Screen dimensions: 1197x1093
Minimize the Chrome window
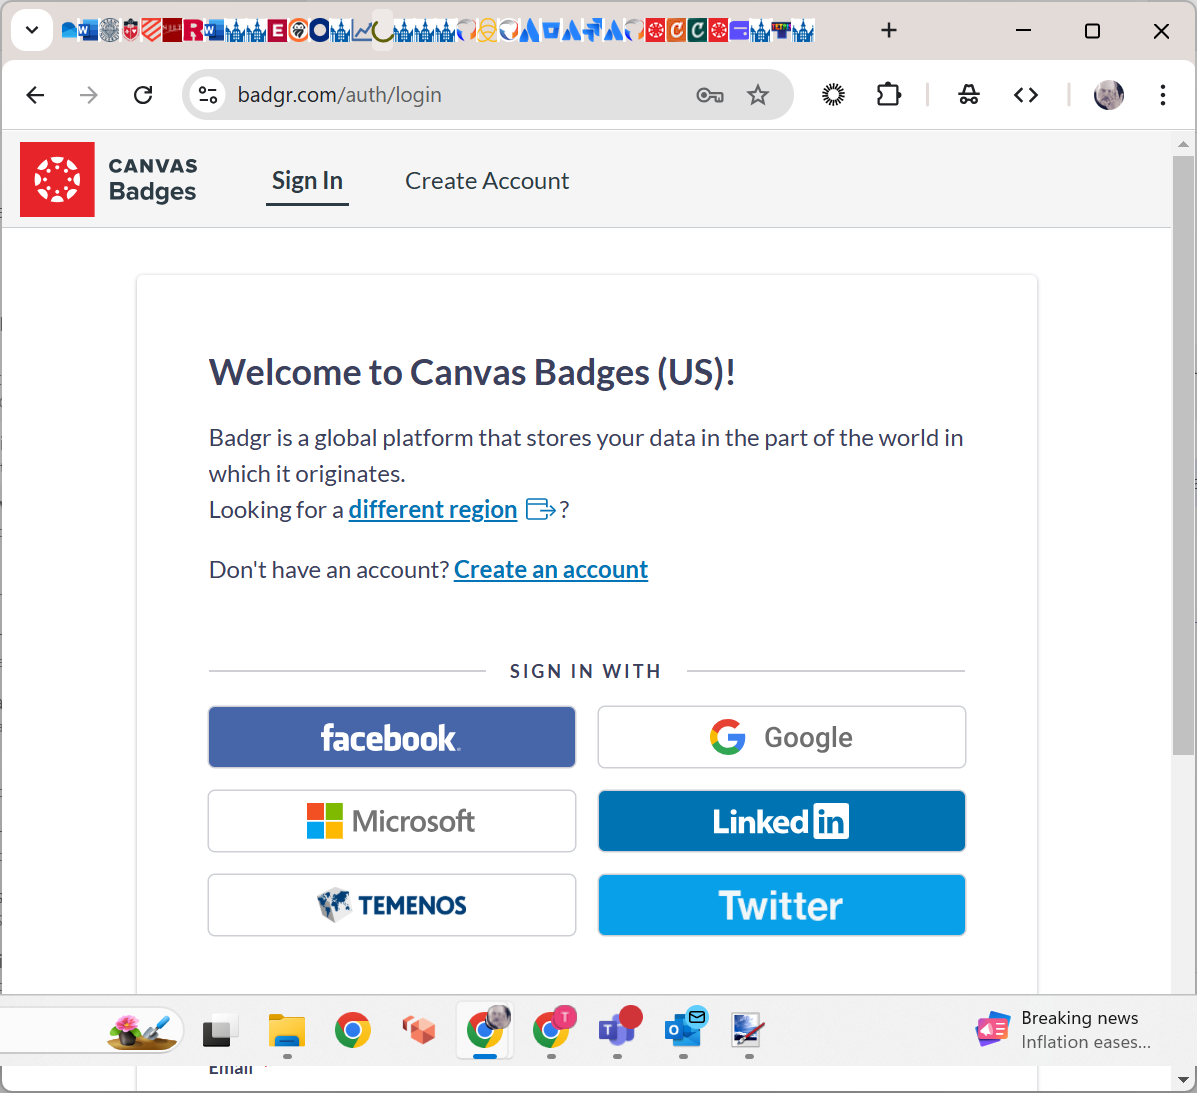pyautogui.click(x=1024, y=31)
